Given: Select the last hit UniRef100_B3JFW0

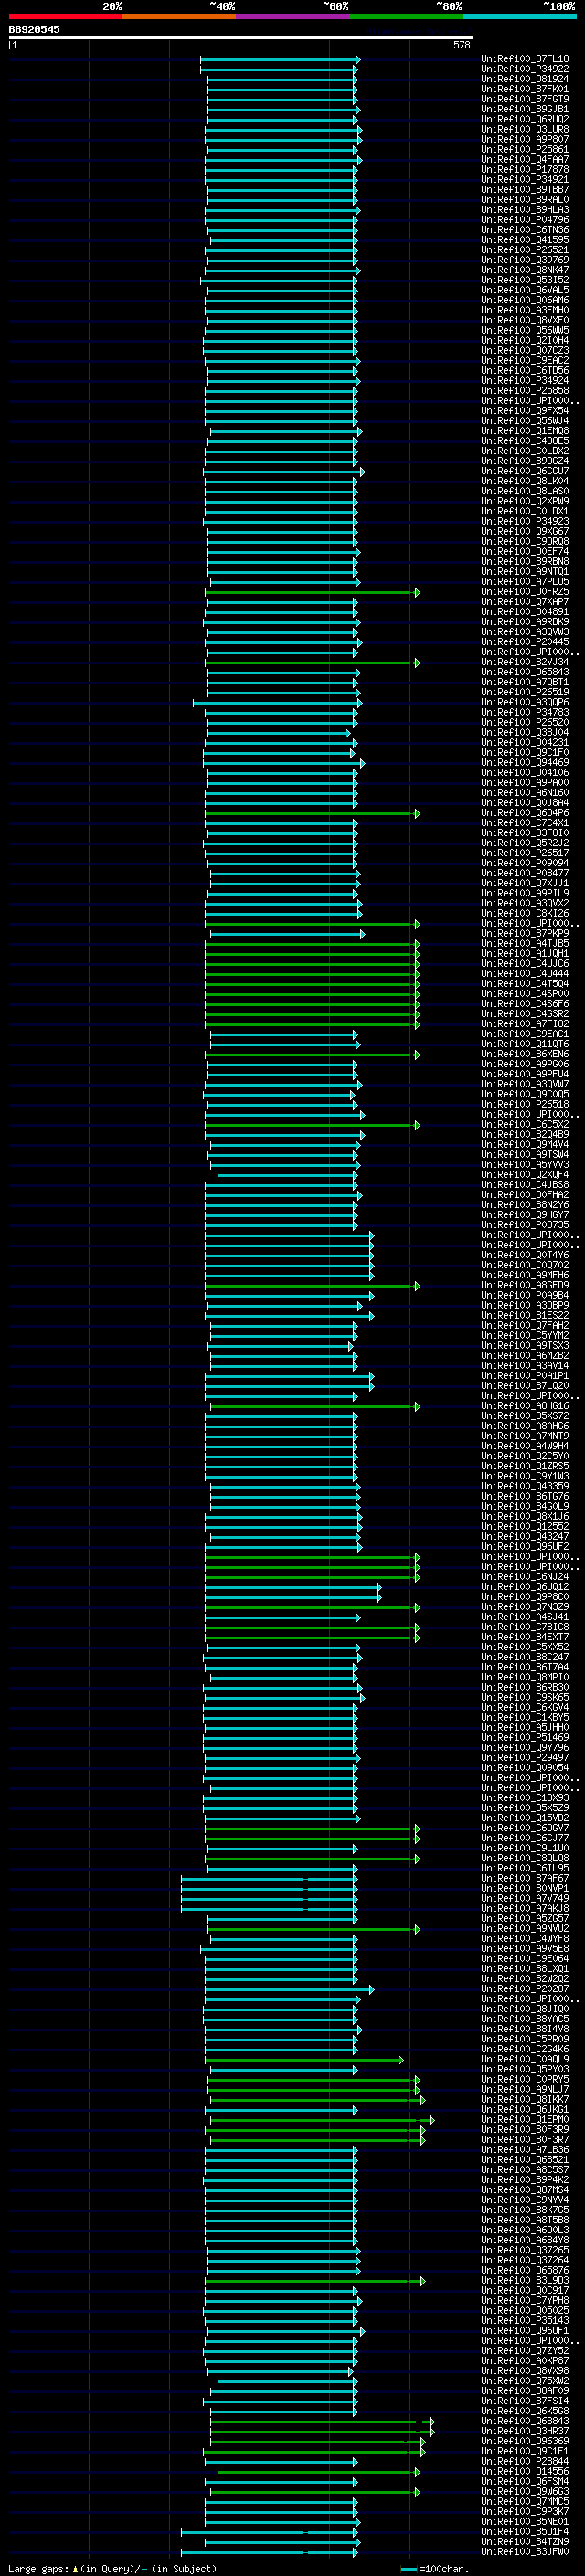Looking at the screenshot, I should (x=524, y=2551).
